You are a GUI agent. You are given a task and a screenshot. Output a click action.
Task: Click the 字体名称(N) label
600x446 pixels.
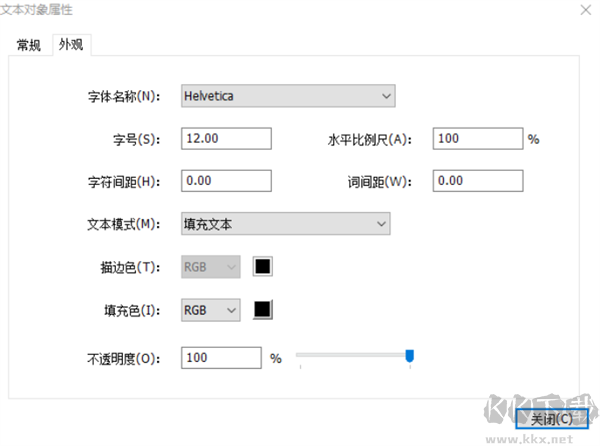tap(124, 97)
